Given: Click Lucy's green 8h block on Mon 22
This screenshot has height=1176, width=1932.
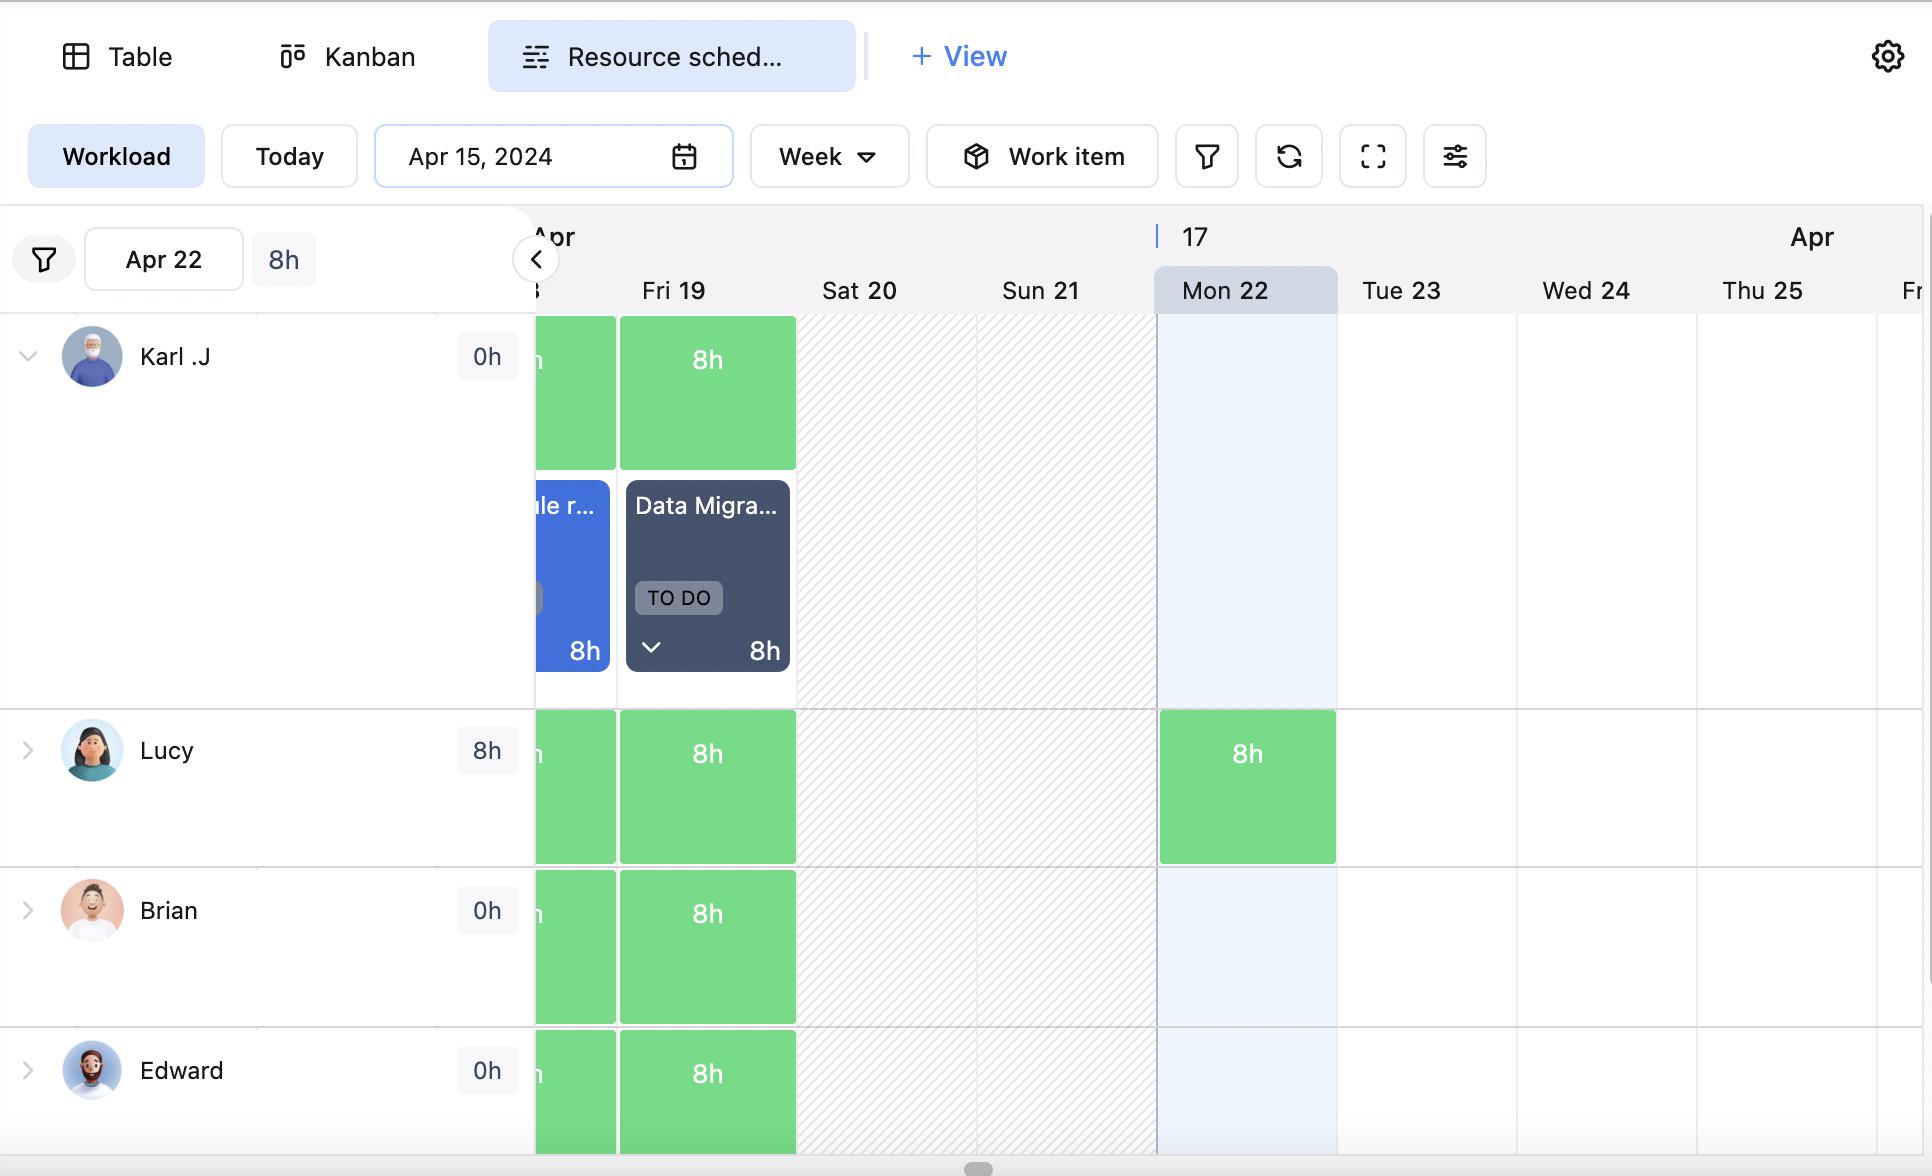Looking at the screenshot, I should [1247, 786].
